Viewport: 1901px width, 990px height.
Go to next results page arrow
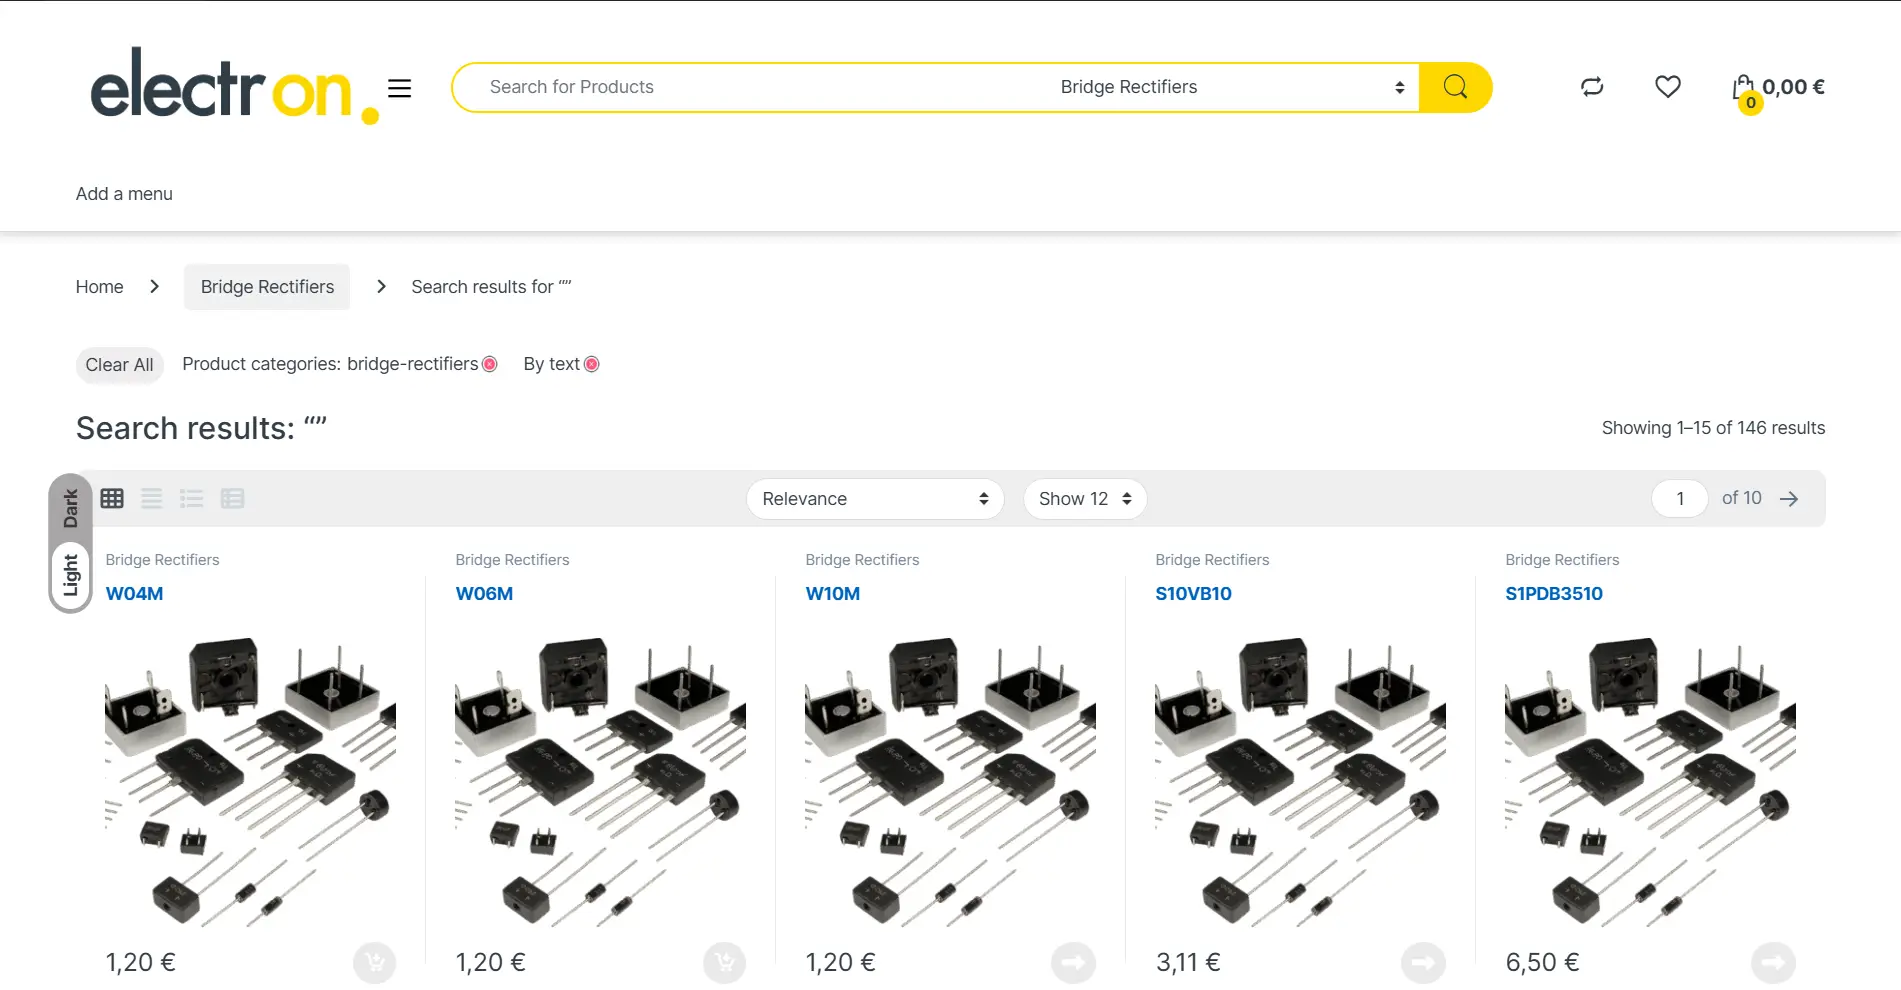[x=1789, y=498]
